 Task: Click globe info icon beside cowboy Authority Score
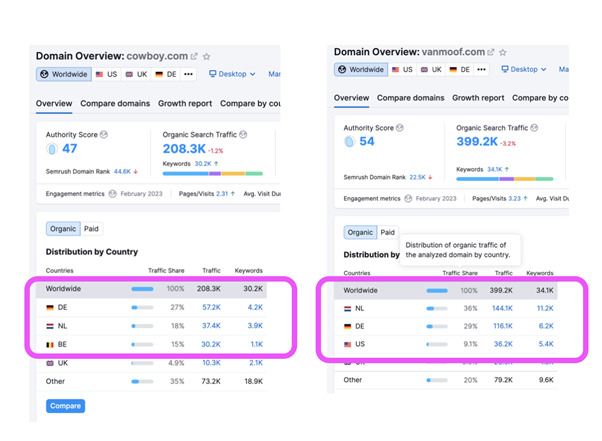coord(104,133)
